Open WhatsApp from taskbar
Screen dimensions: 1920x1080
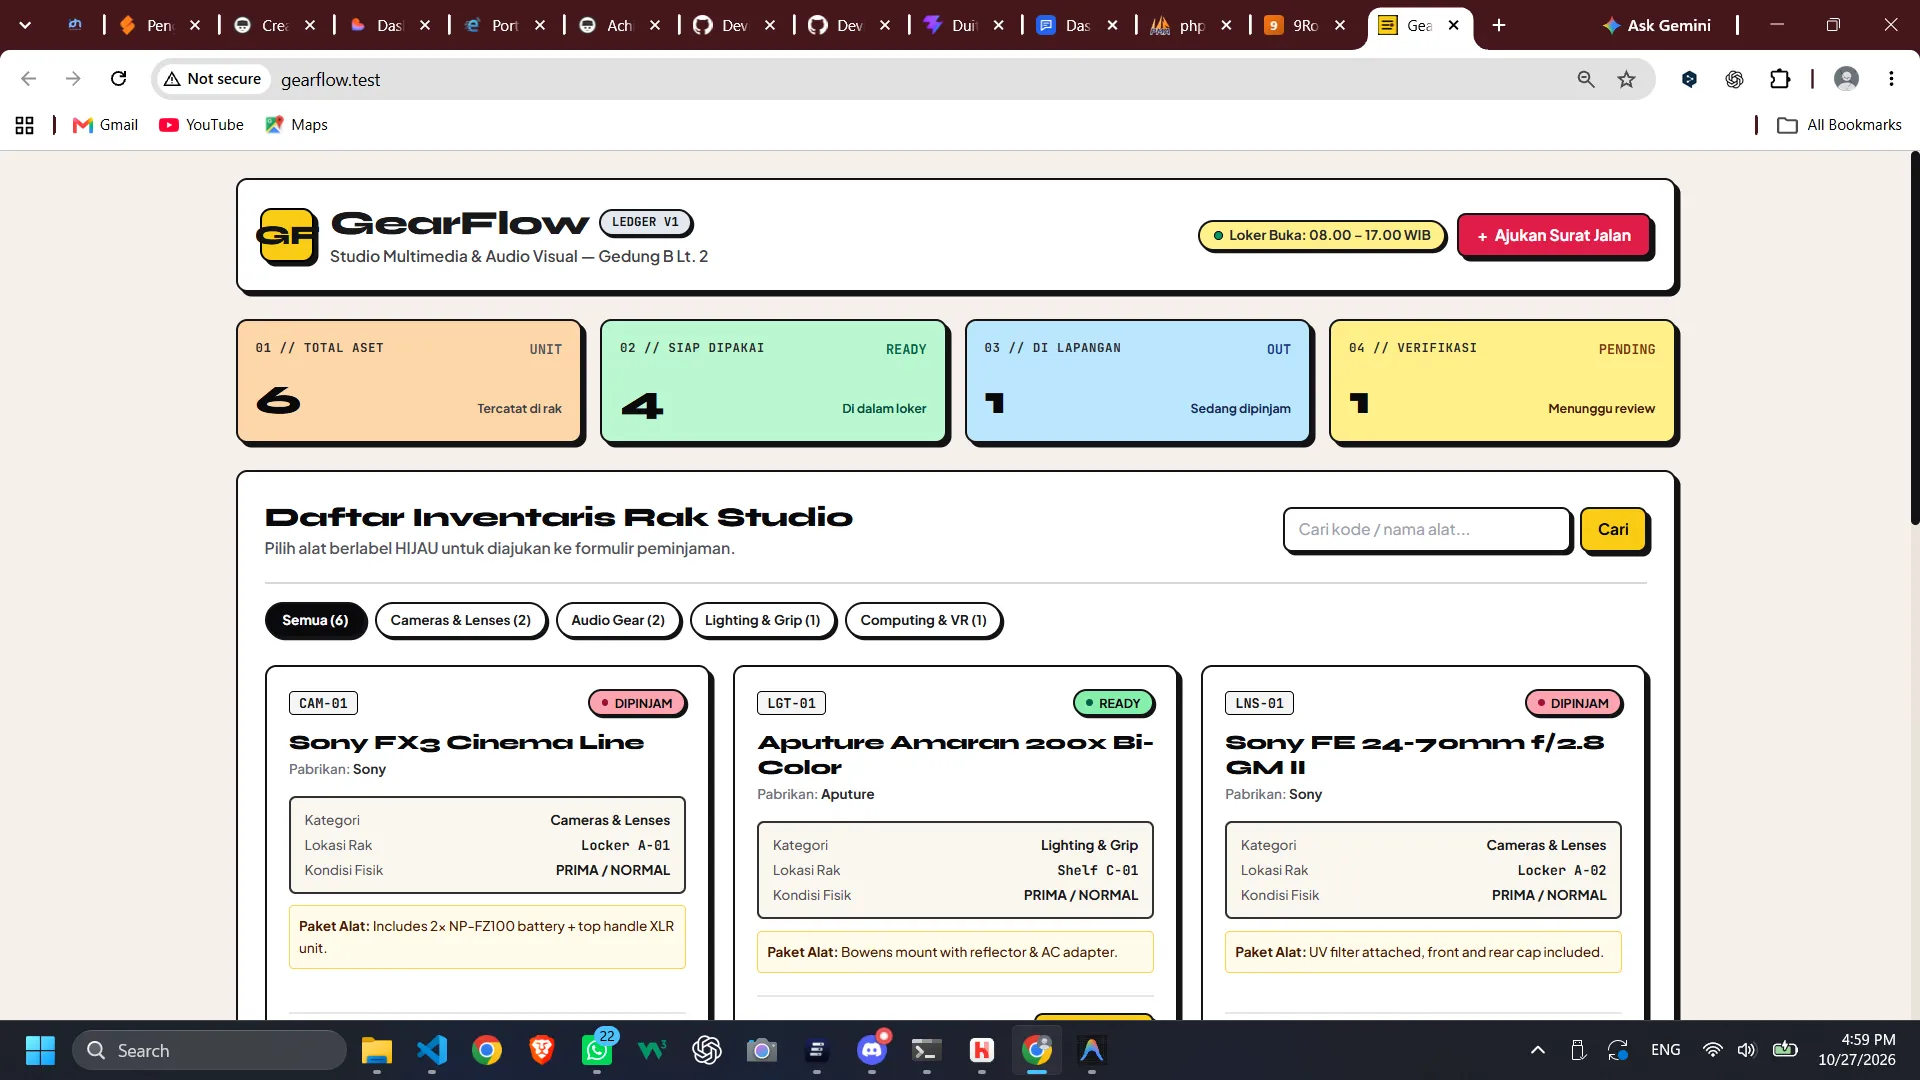[597, 1050]
